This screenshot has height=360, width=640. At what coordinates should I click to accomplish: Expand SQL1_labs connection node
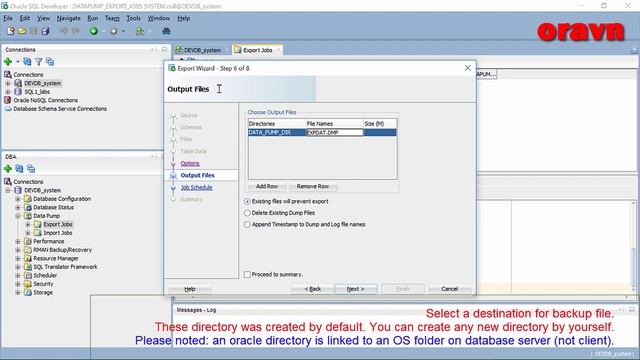coord(8,92)
